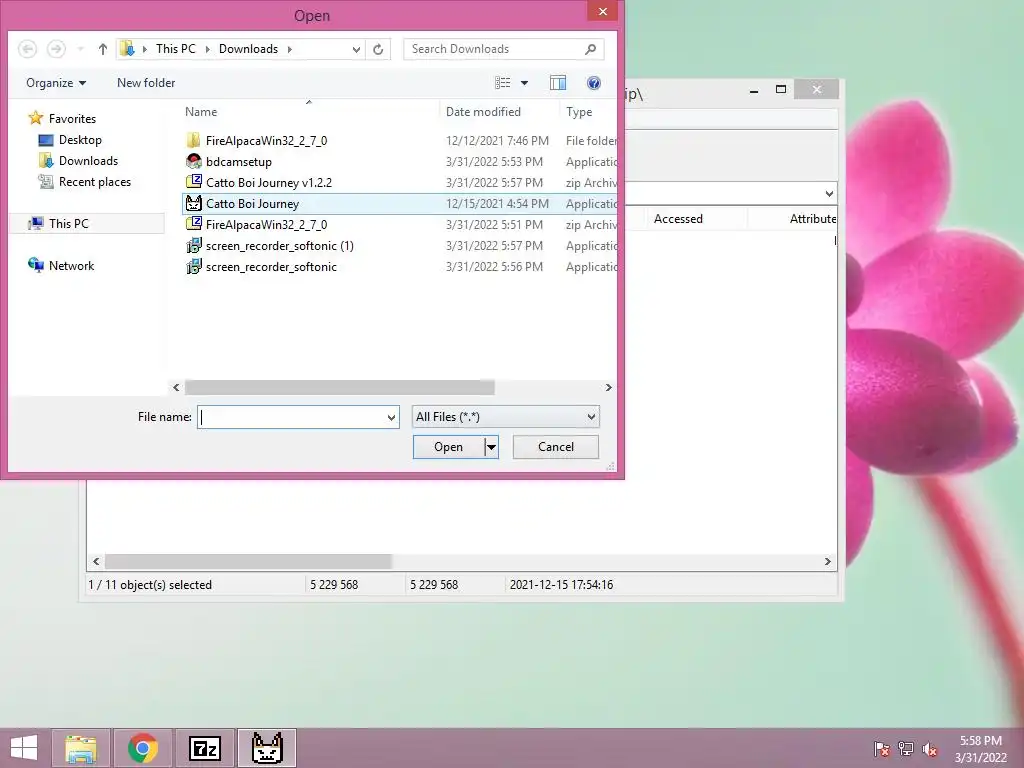This screenshot has height=768, width=1024.
Task: Click the File name text box
Action: (x=291, y=417)
